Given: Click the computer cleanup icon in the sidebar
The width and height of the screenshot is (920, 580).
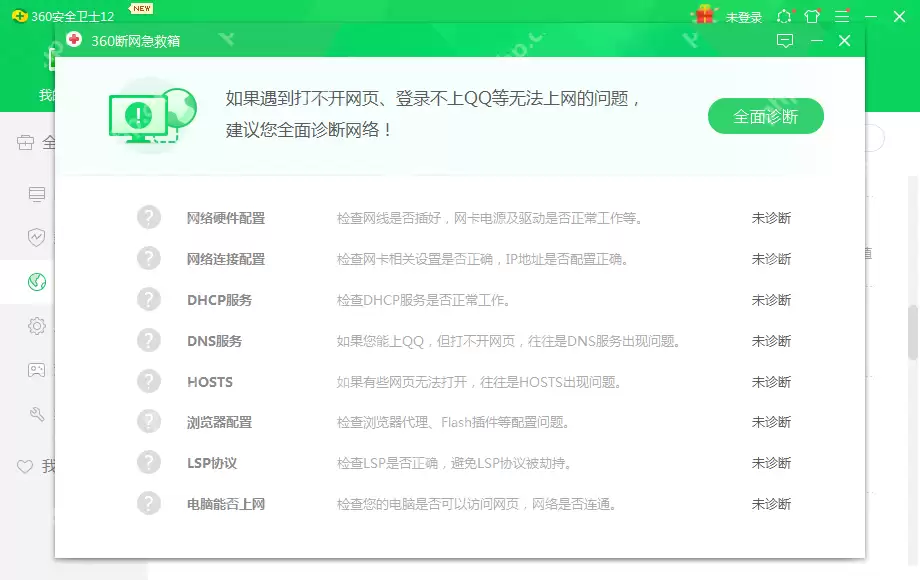Looking at the screenshot, I should pos(37,194).
